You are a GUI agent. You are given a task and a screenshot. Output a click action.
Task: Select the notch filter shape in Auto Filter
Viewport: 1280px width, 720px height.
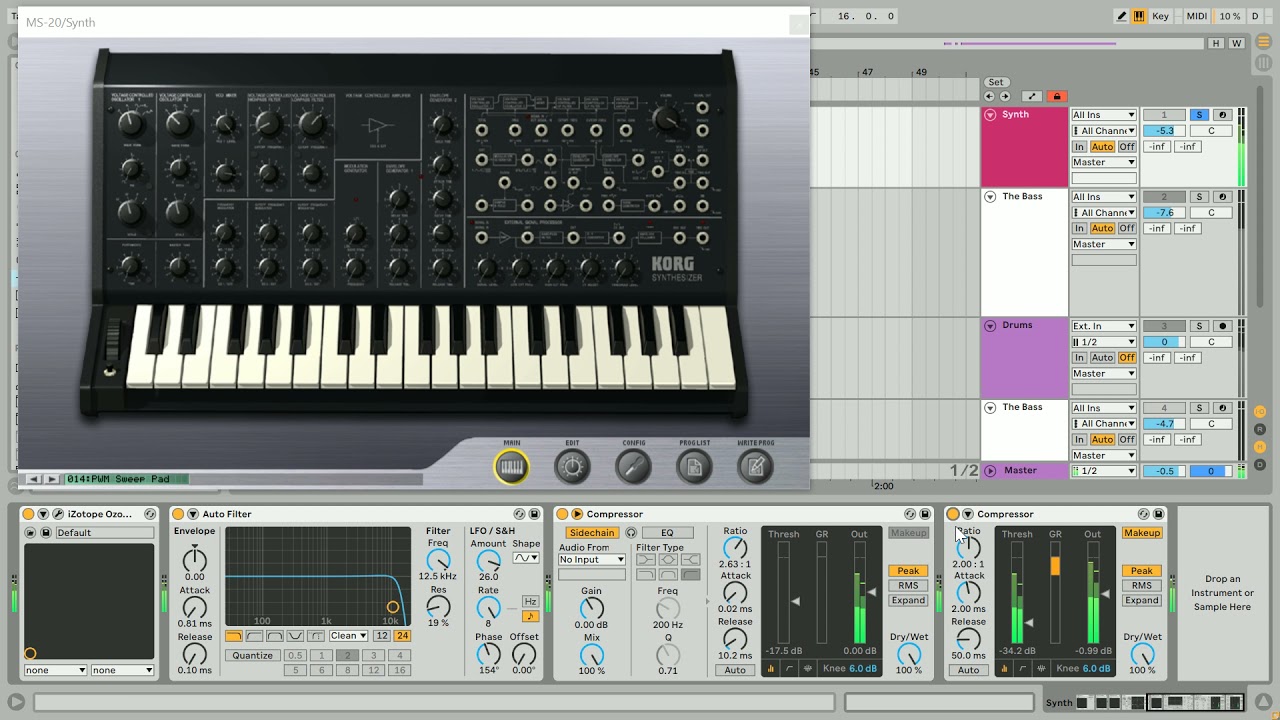[x=295, y=636]
